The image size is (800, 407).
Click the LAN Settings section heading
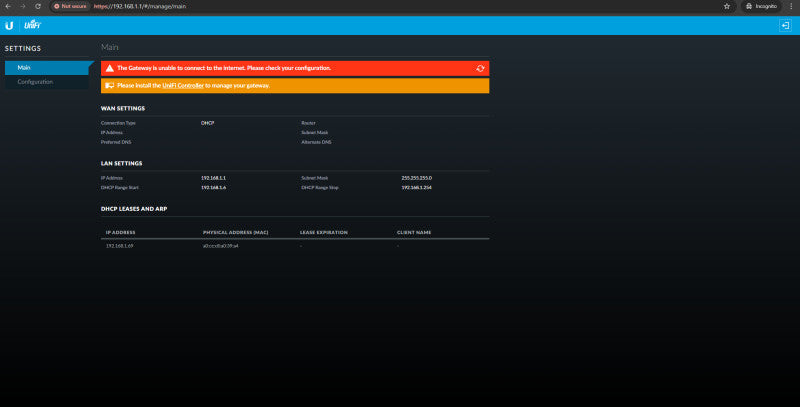tap(121, 164)
